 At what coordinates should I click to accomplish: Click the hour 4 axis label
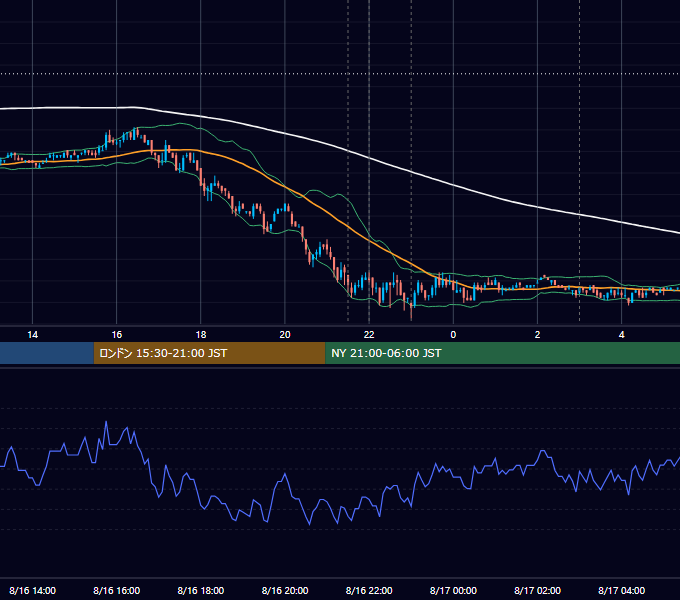[621, 335]
